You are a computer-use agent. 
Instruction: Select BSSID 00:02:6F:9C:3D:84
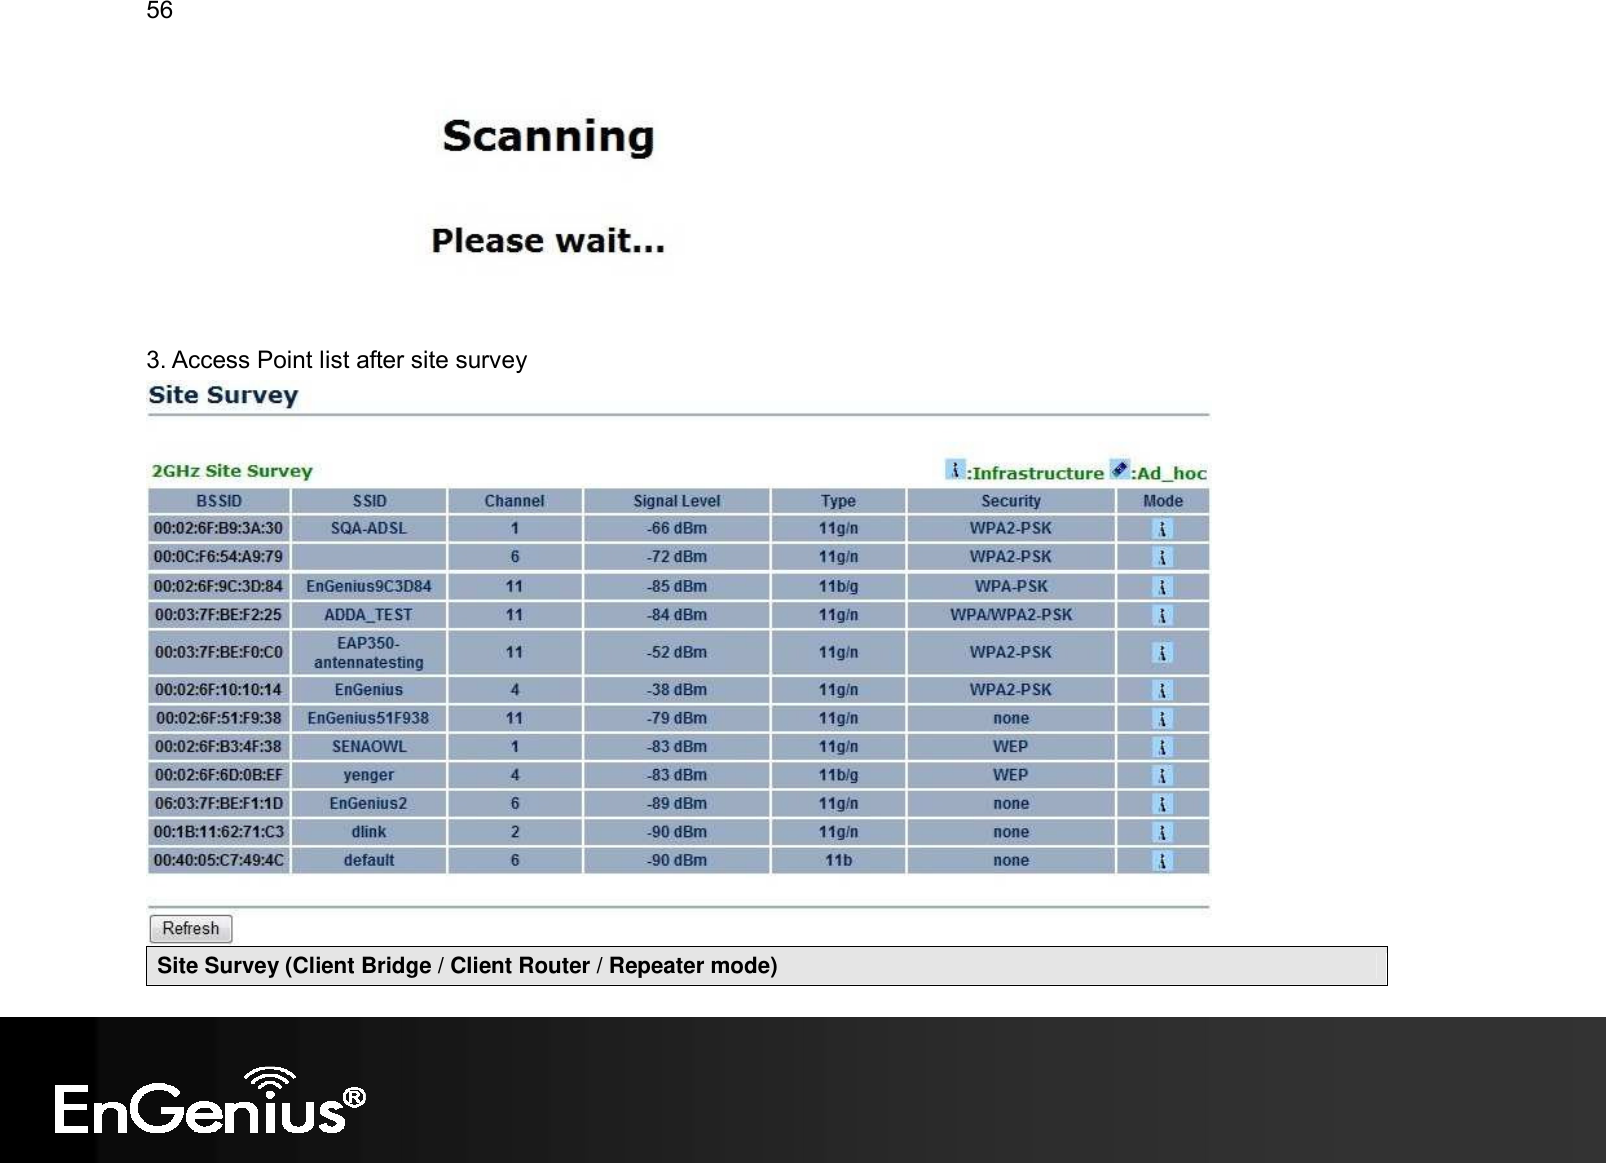[x=218, y=586]
